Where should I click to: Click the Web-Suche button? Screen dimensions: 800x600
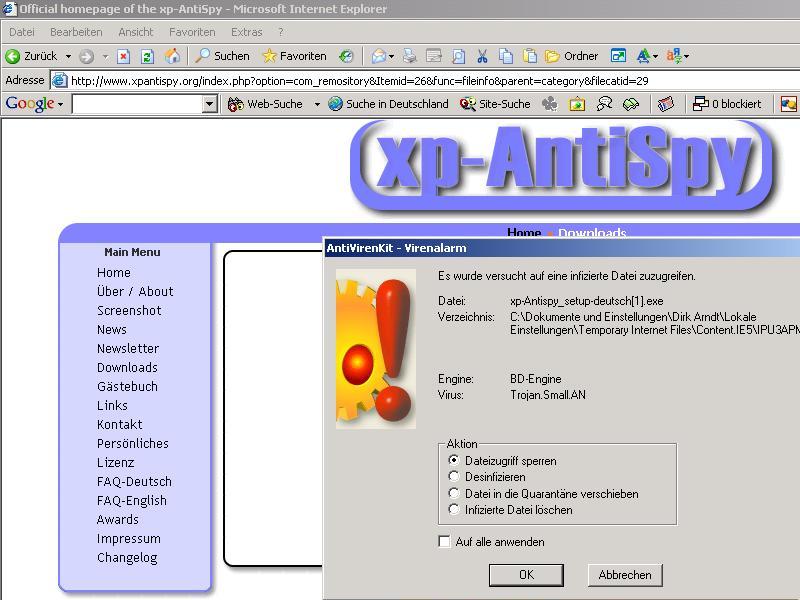265,104
